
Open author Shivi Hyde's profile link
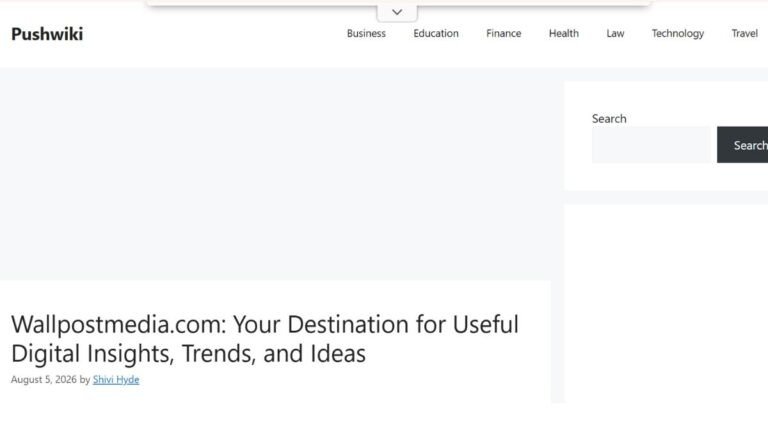(116, 379)
